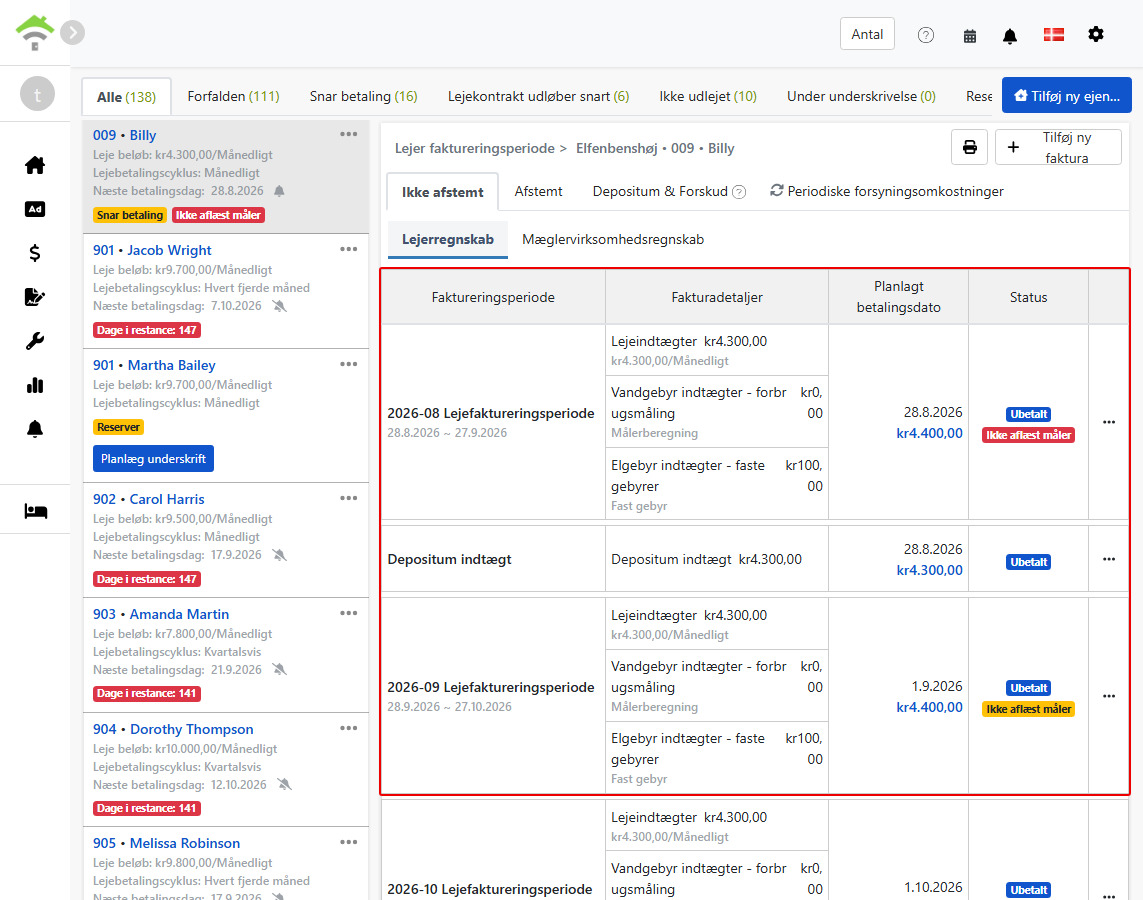Viewport: 1143px width, 900px height.
Task: Open tenant 902 • Carol Harris
Action: click(x=148, y=499)
